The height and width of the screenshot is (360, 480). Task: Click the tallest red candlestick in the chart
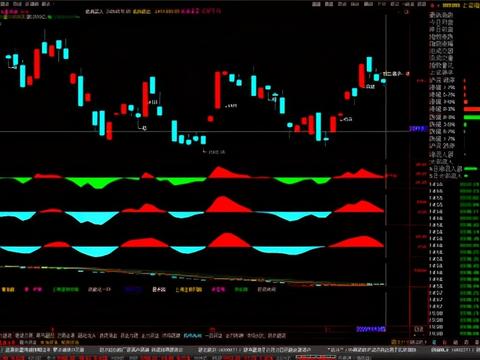click(x=218, y=90)
